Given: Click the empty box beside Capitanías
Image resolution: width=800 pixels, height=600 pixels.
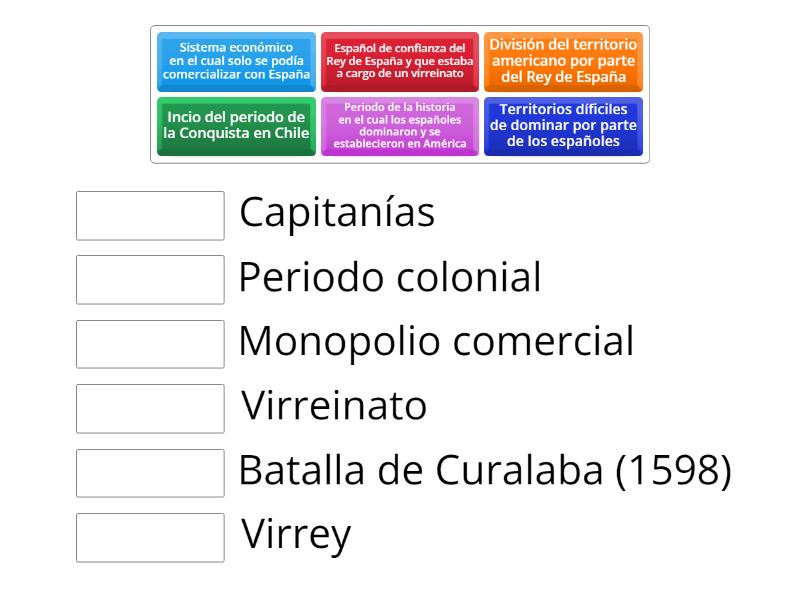Looking at the screenshot, I should tap(150, 216).
